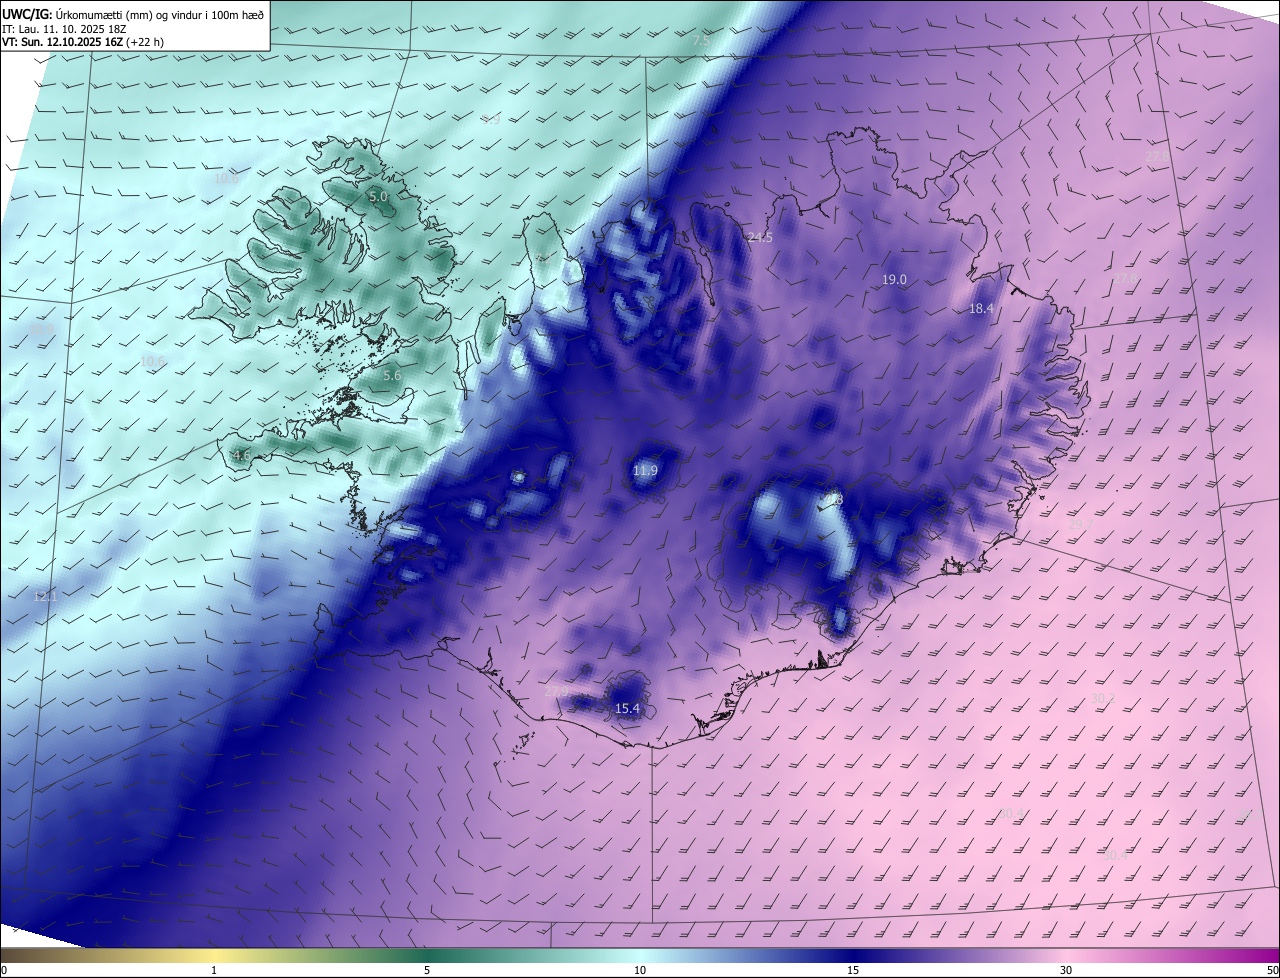This screenshot has height=978, width=1280.
Task: Click the '10' tick on the color scale
Action: tap(640, 970)
